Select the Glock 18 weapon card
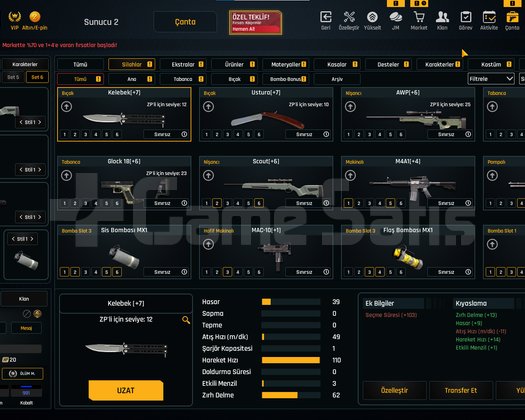 (124, 183)
